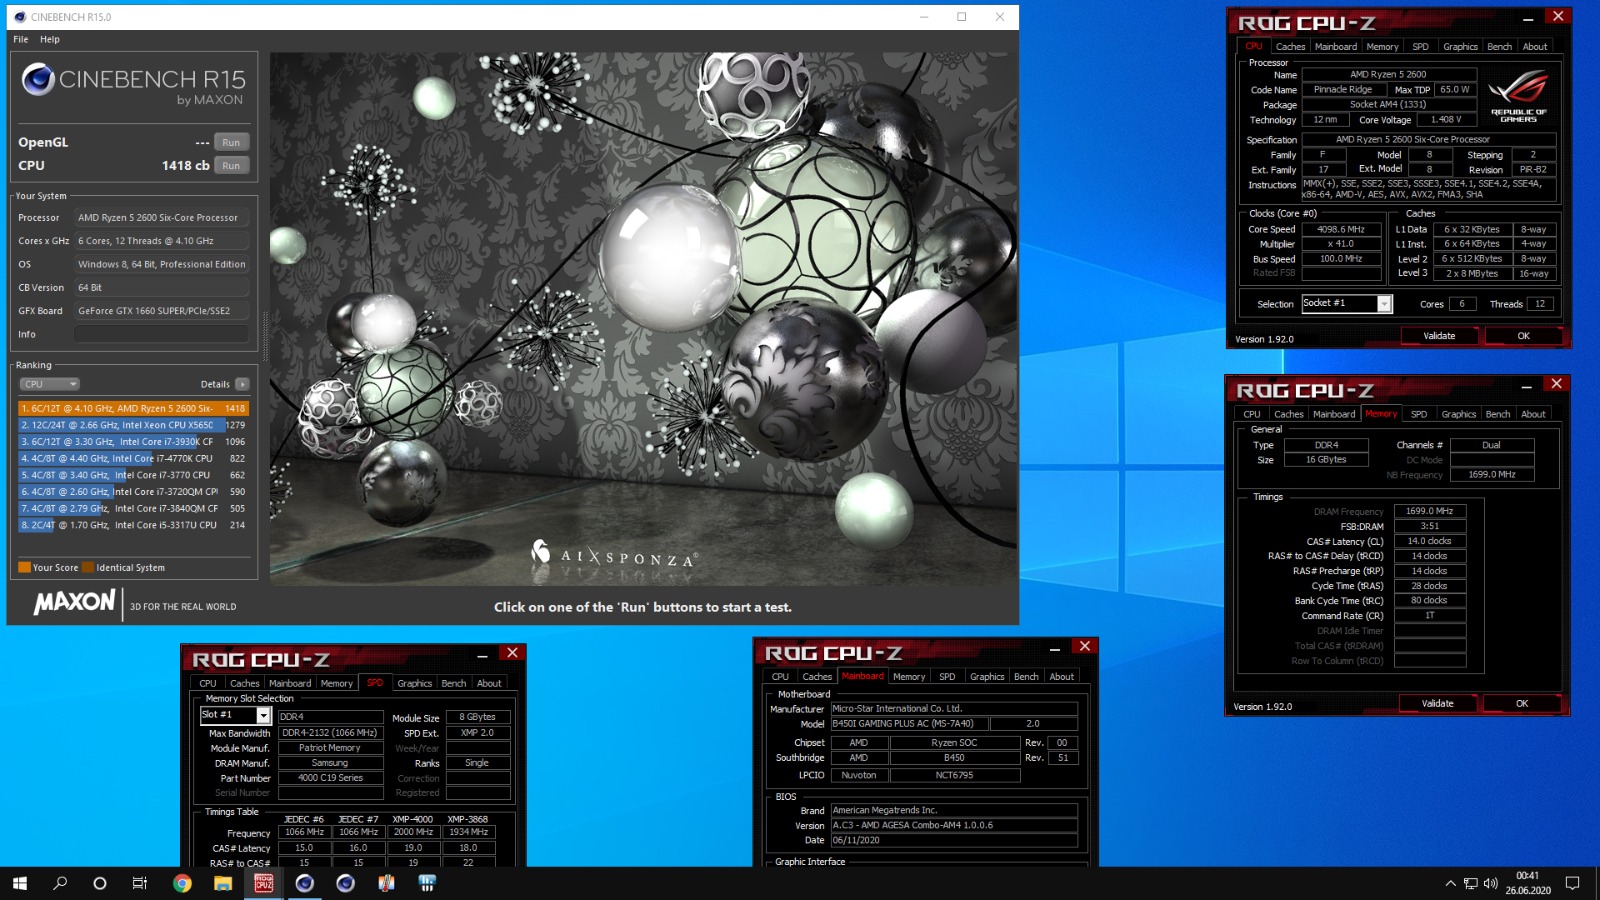Open Cortana circle icon on taskbar
The image size is (1600, 900).
pyautogui.click(x=99, y=883)
